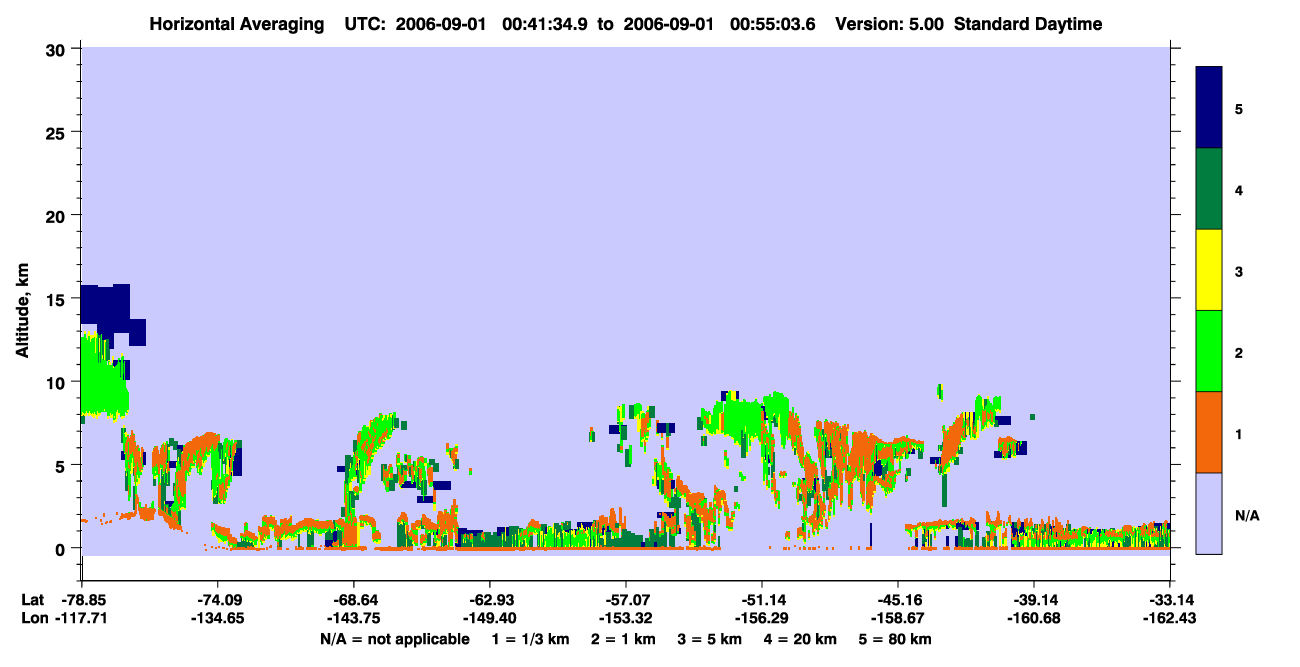Click the yellow 3 colorbar segment

[x=1209, y=270]
